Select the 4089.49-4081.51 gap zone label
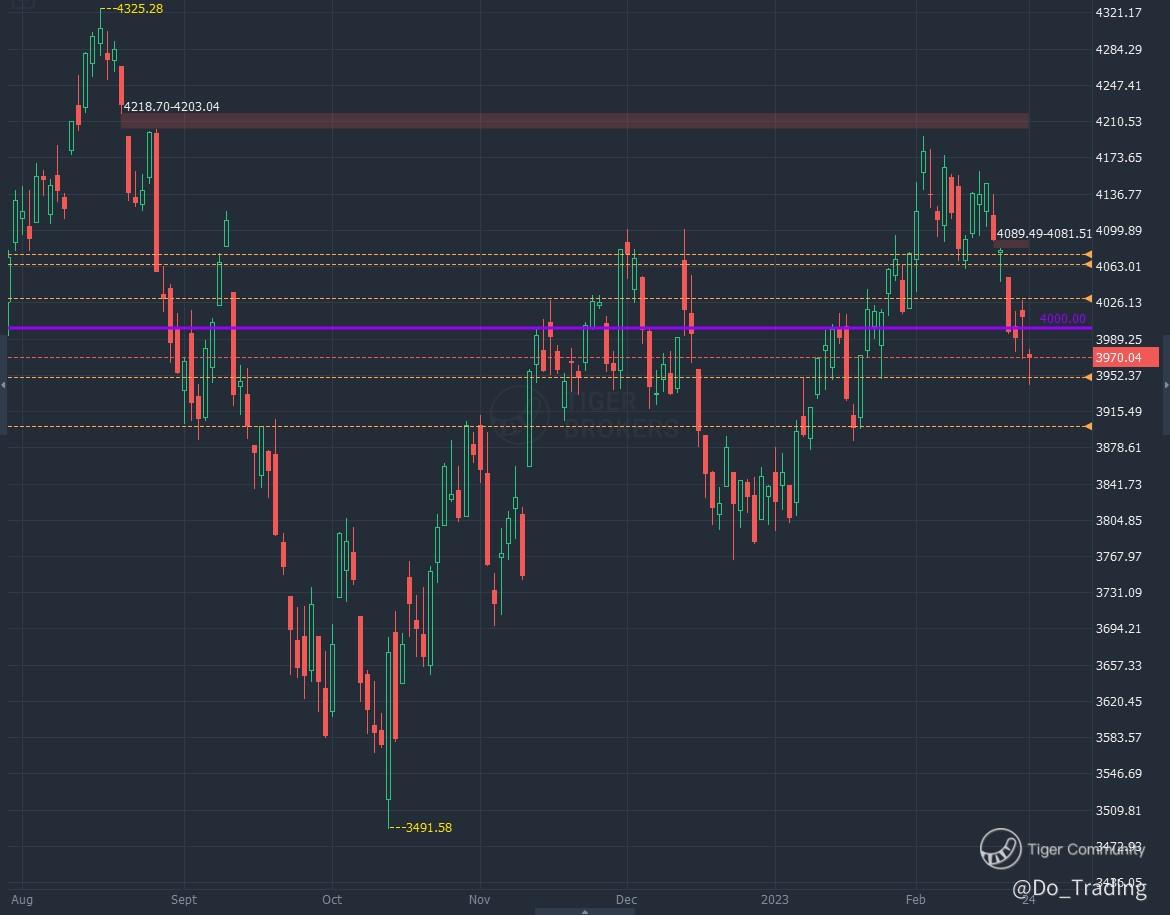This screenshot has width=1170, height=915. pyautogui.click(x=1044, y=234)
